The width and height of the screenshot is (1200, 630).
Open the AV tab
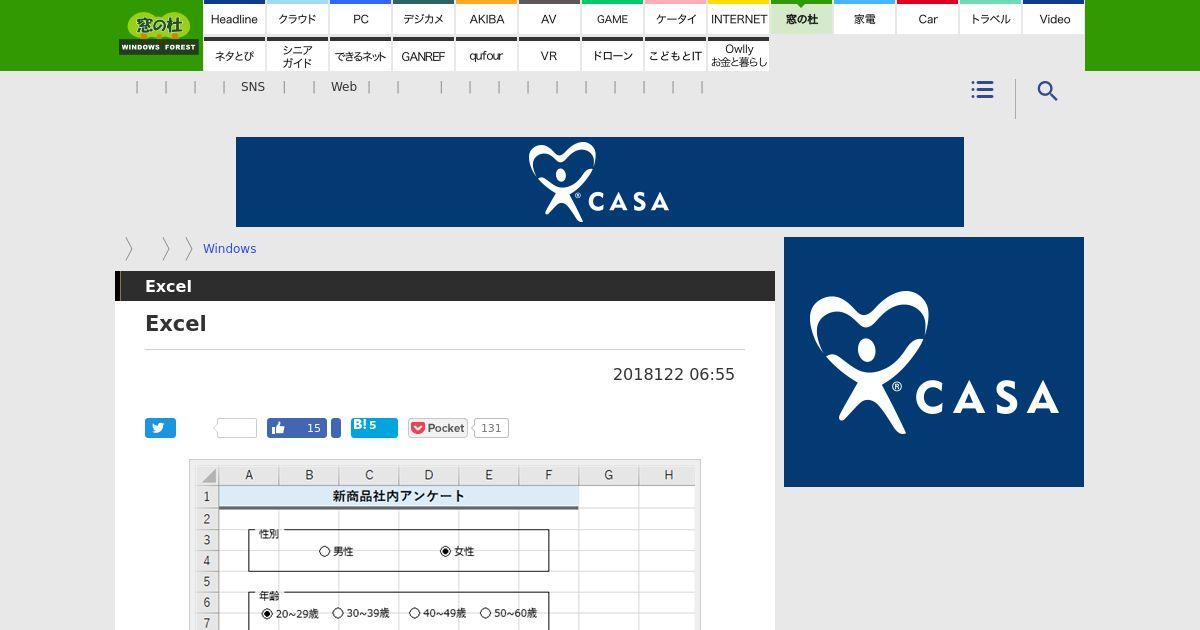(549, 18)
